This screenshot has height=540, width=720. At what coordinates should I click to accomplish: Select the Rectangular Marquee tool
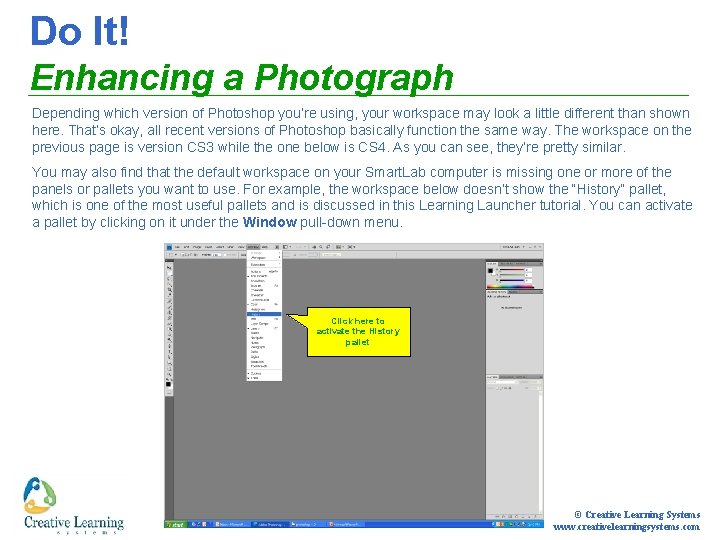pos(169,273)
